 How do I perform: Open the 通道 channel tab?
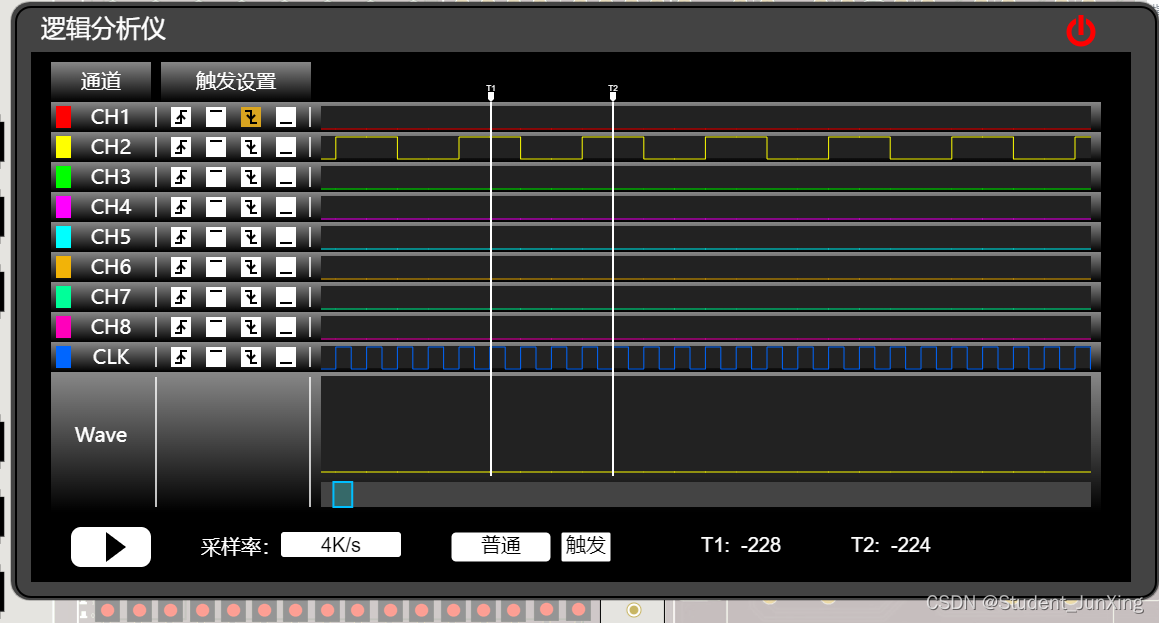[x=101, y=81]
